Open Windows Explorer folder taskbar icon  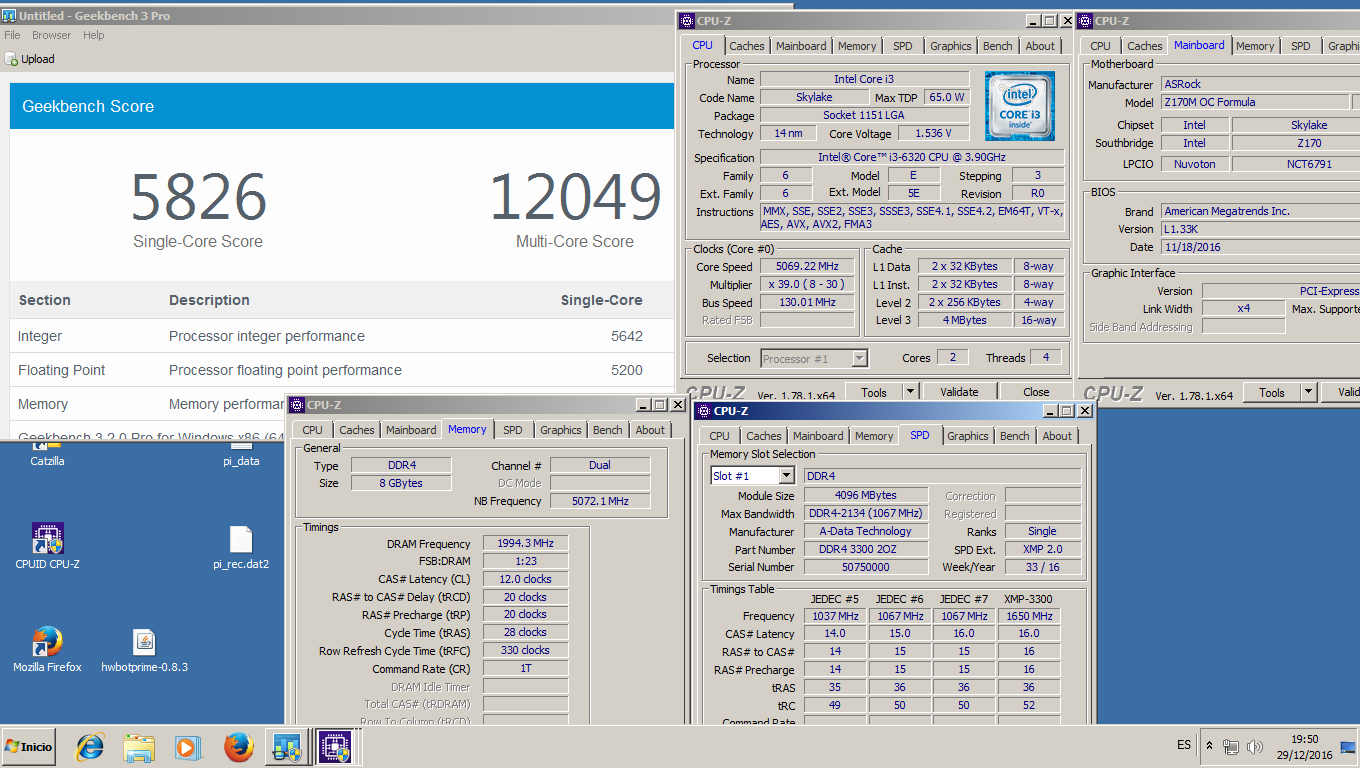pos(139,747)
